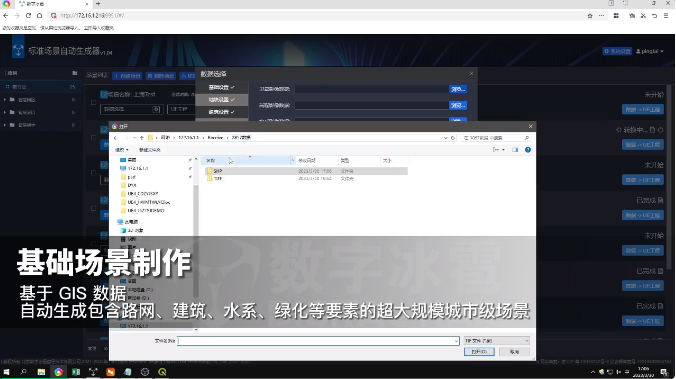This screenshot has width=676, height=379.
Task: Click the stop icon in the 转换中 row
Action: 660,130
